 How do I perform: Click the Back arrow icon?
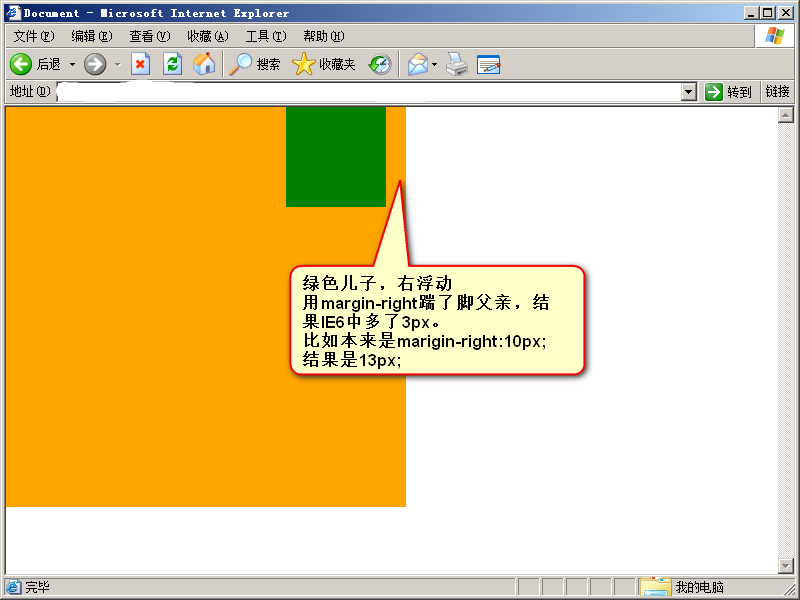point(21,64)
